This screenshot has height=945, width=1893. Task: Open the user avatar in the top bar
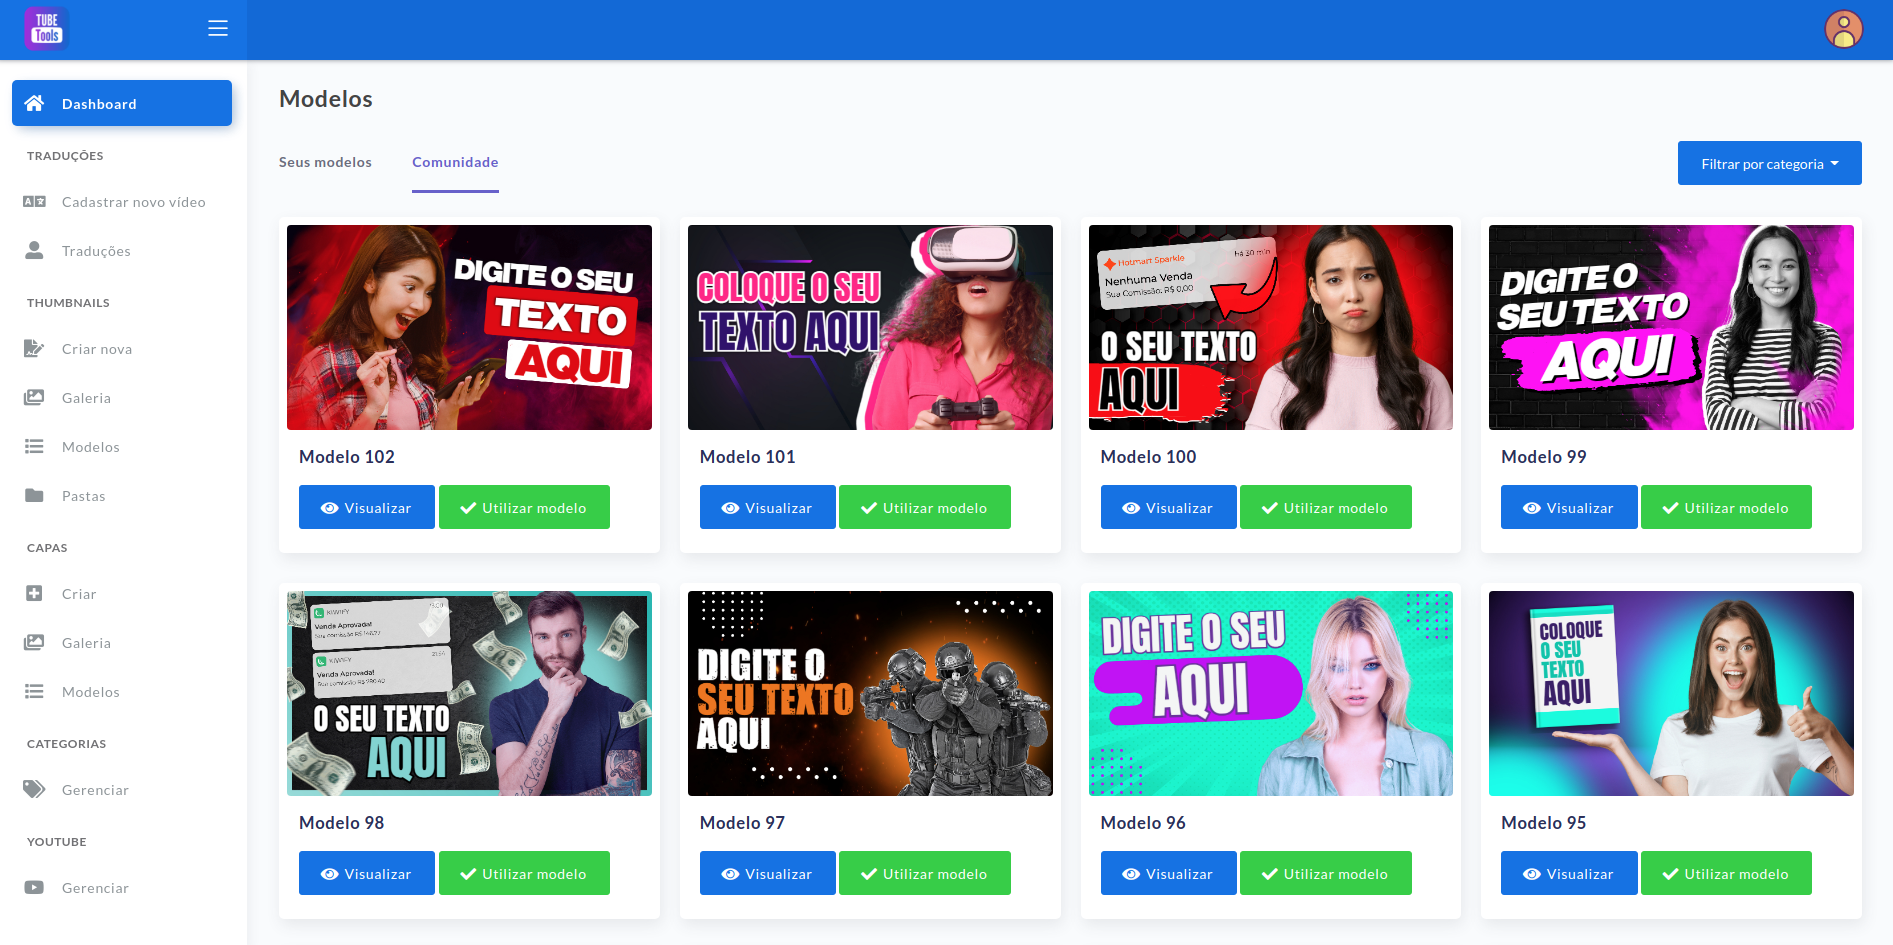pyautogui.click(x=1843, y=29)
